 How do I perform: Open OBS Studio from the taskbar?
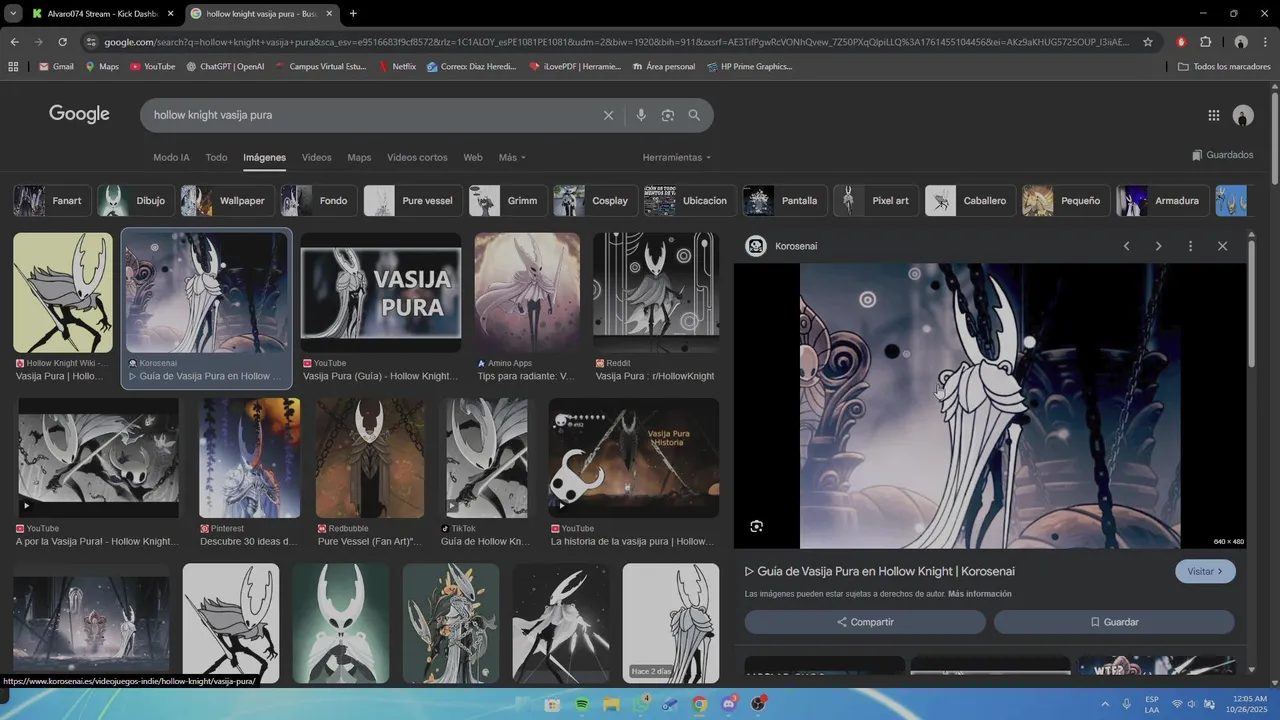(758, 704)
